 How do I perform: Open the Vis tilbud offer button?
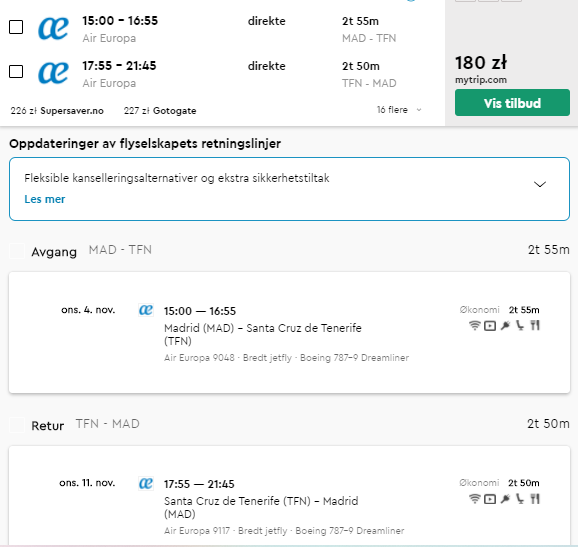(512, 103)
